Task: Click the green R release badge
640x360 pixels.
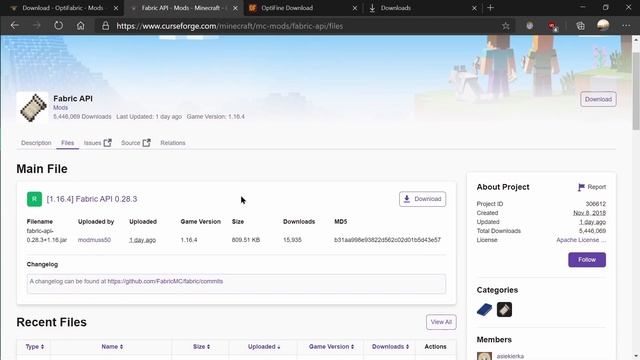Action: coord(34,199)
